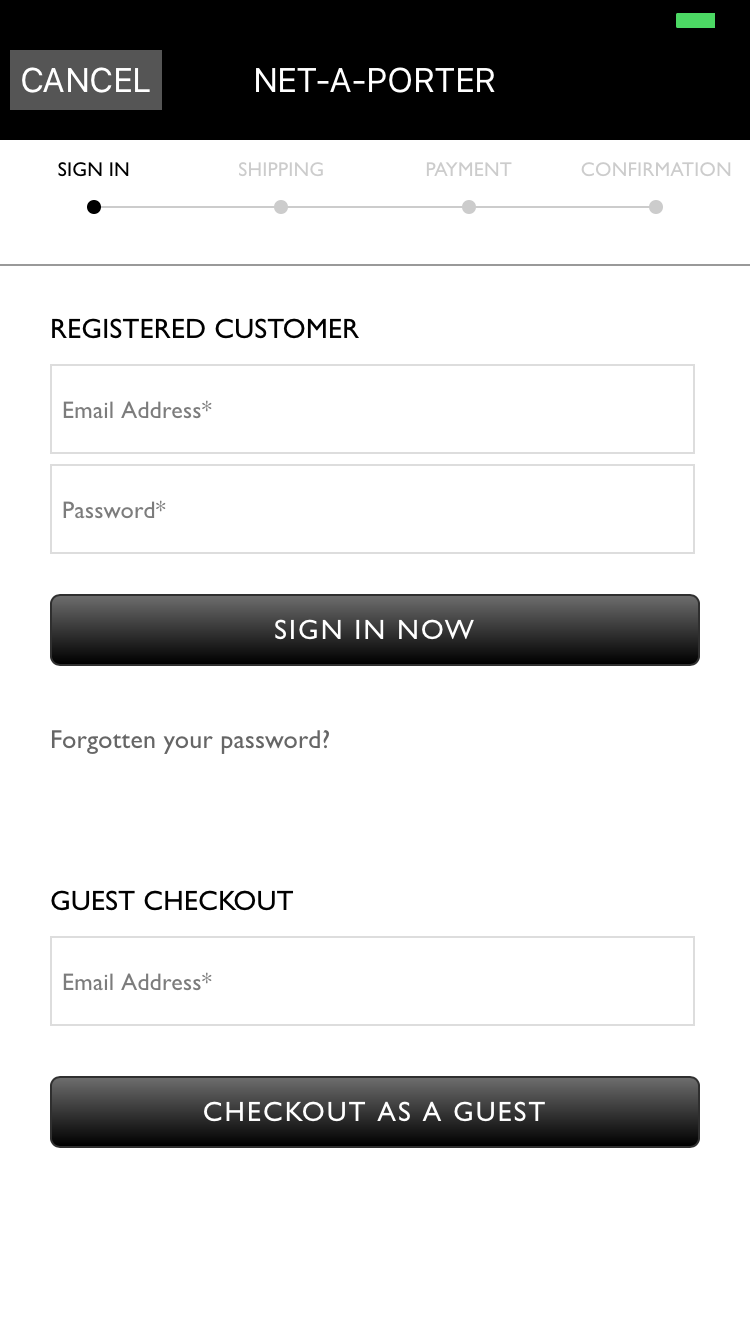750x1334 pixels.
Task: Click the NET-A-PORTER header title
Action: [x=374, y=80]
